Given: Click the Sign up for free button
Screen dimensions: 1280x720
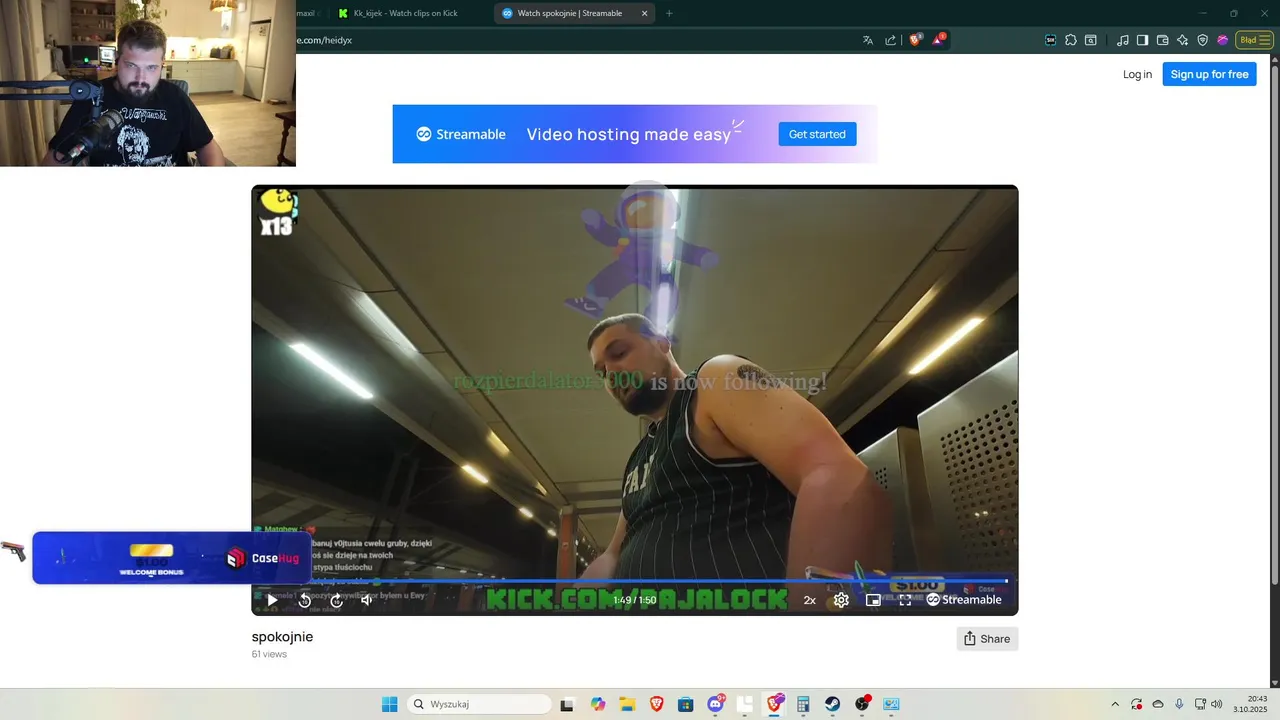Looking at the screenshot, I should (1209, 74).
